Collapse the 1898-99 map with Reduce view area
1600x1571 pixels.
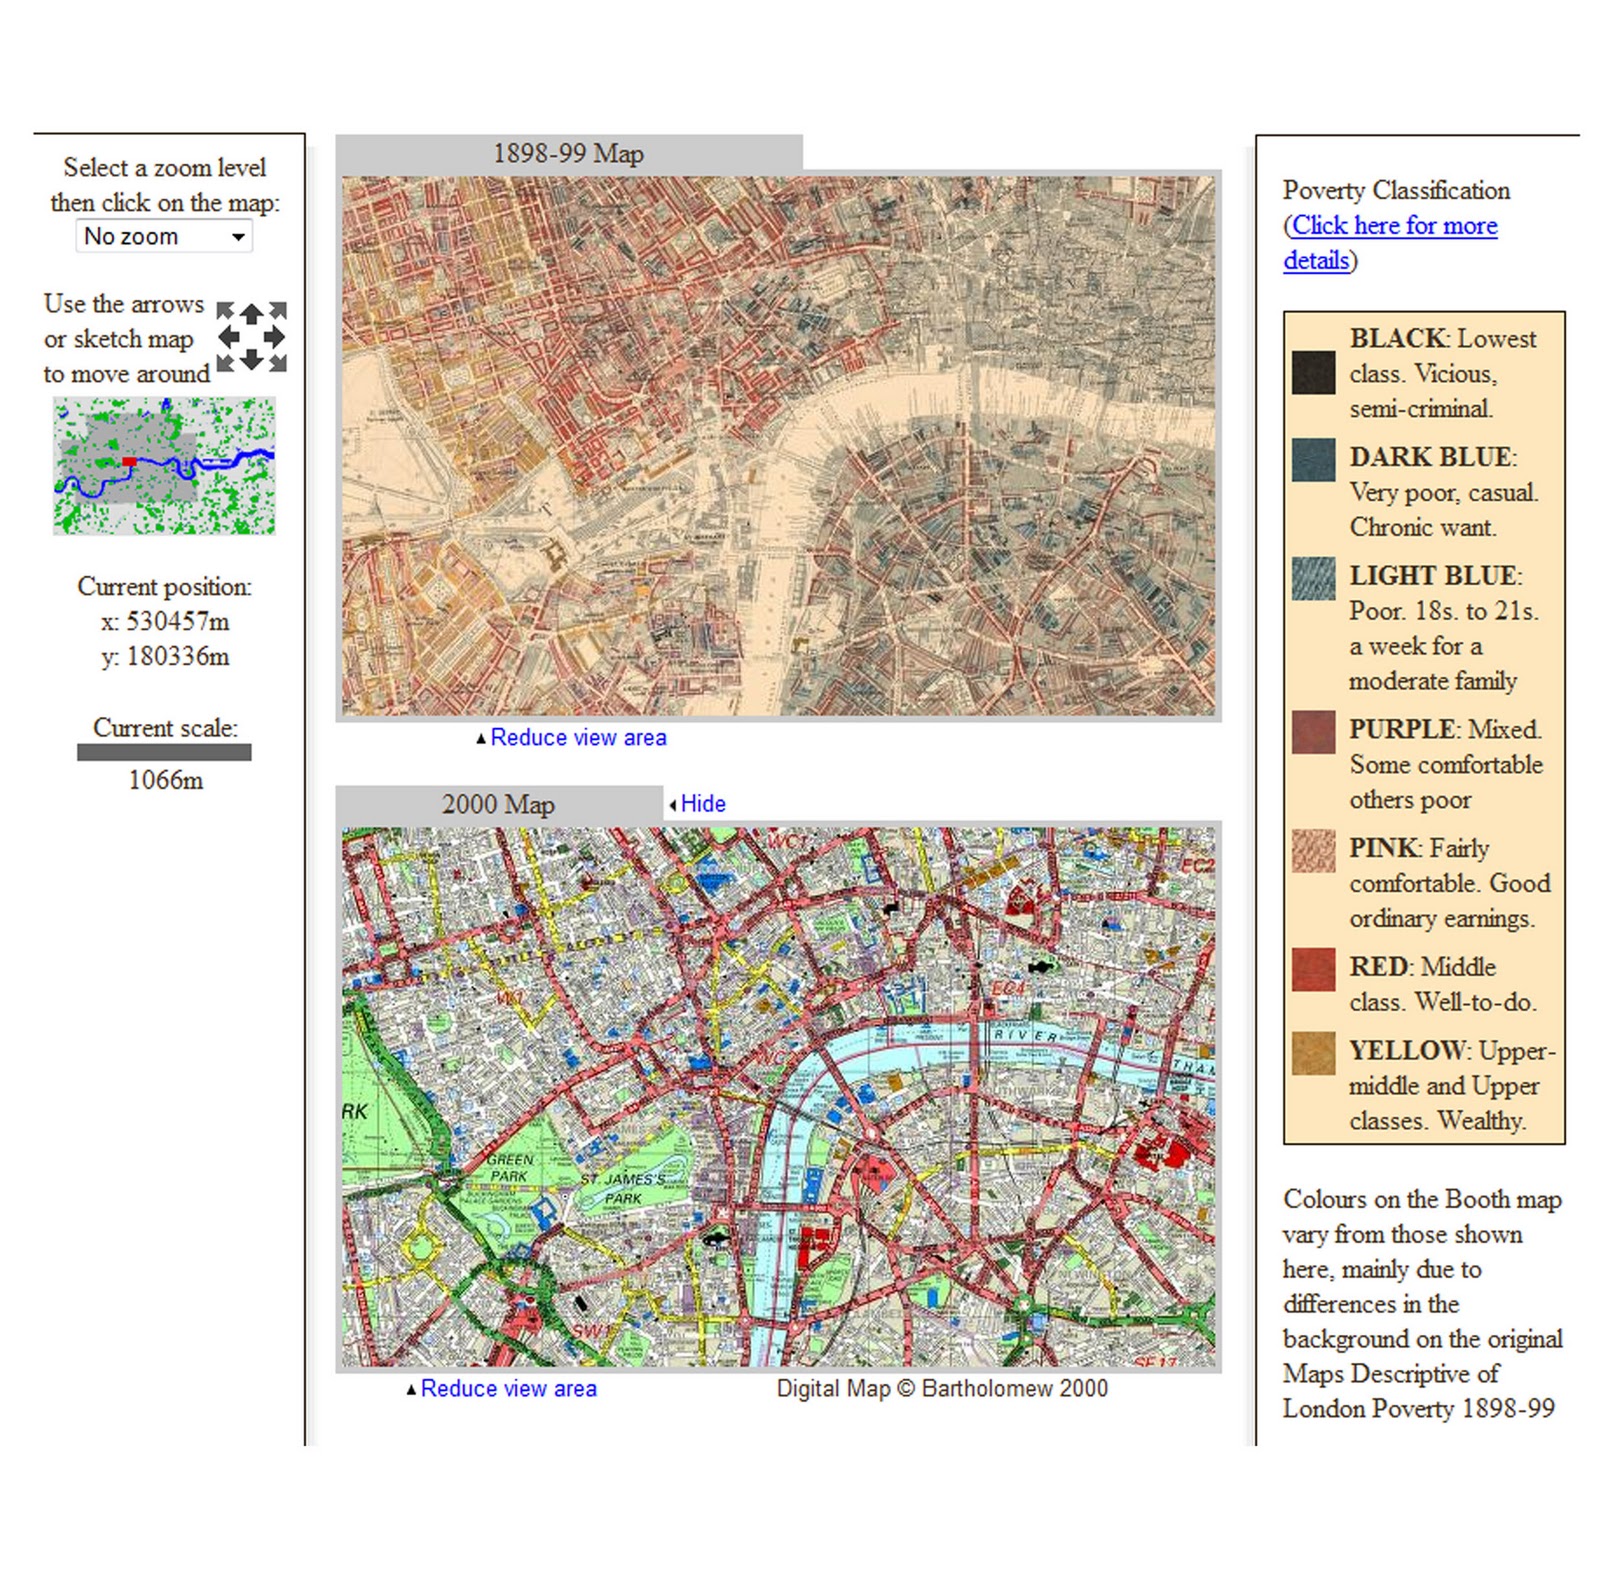pos(577,737)
